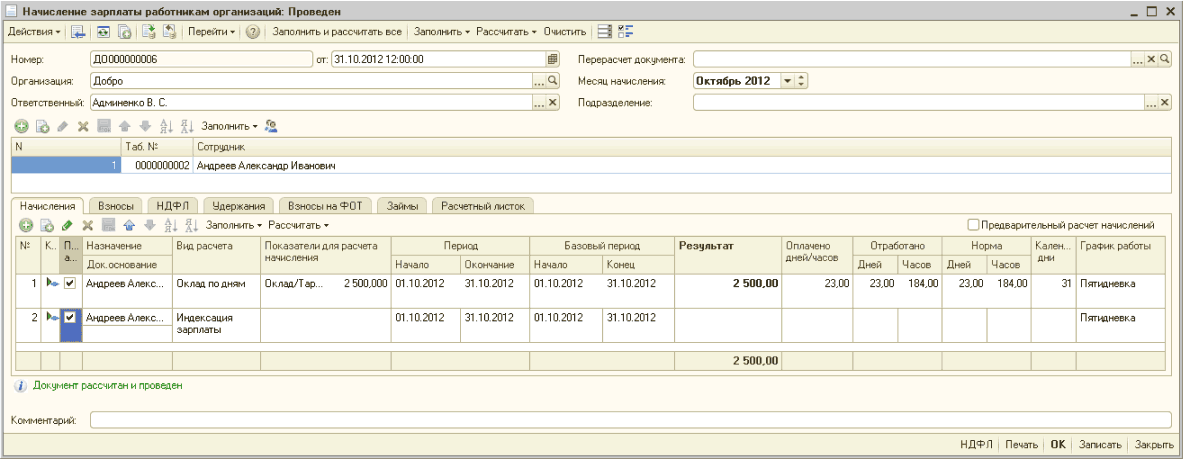Screen dimensions: 1183x459
Task: Click Месяц начисления spinner arrows
Action: (x=800, y=81)
